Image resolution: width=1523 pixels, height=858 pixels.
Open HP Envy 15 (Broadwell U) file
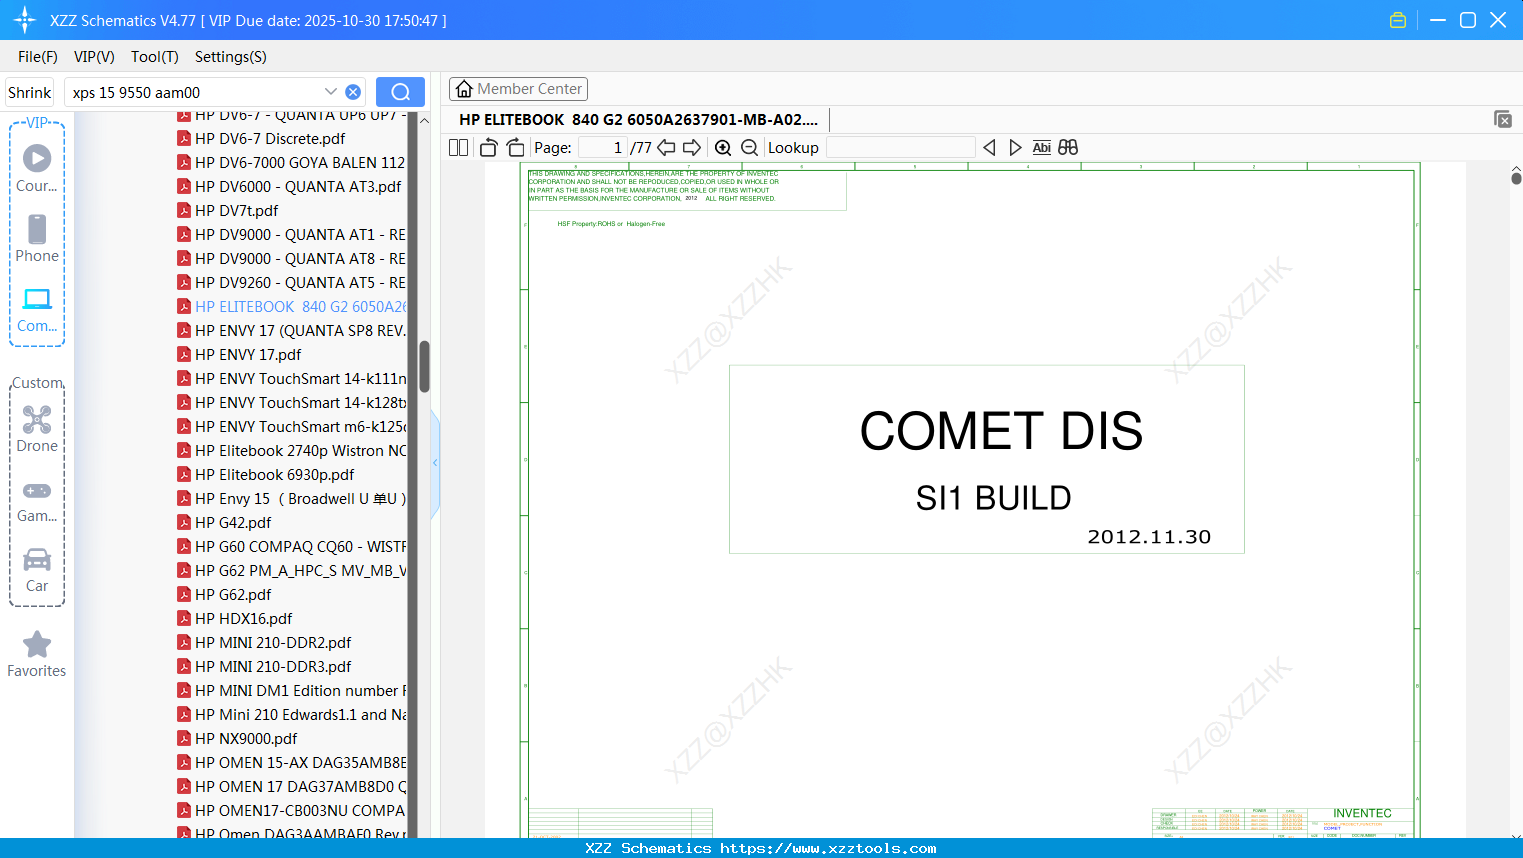pos(291,499)
